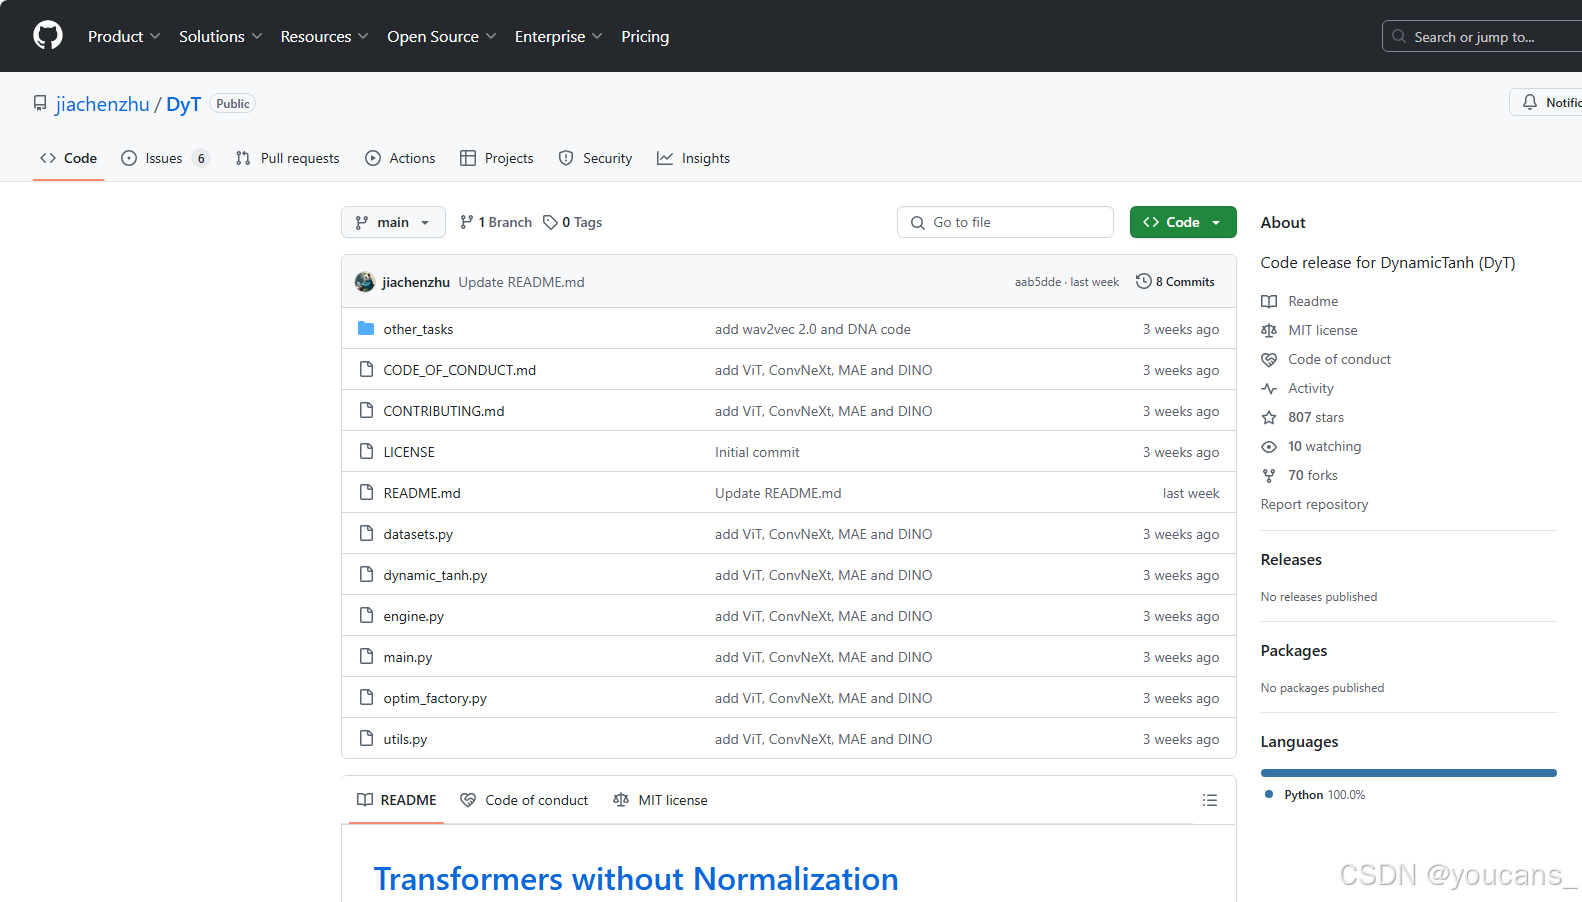Select the Code of conduct tab above README
The image size is (1582, 902).
point(524,800)
